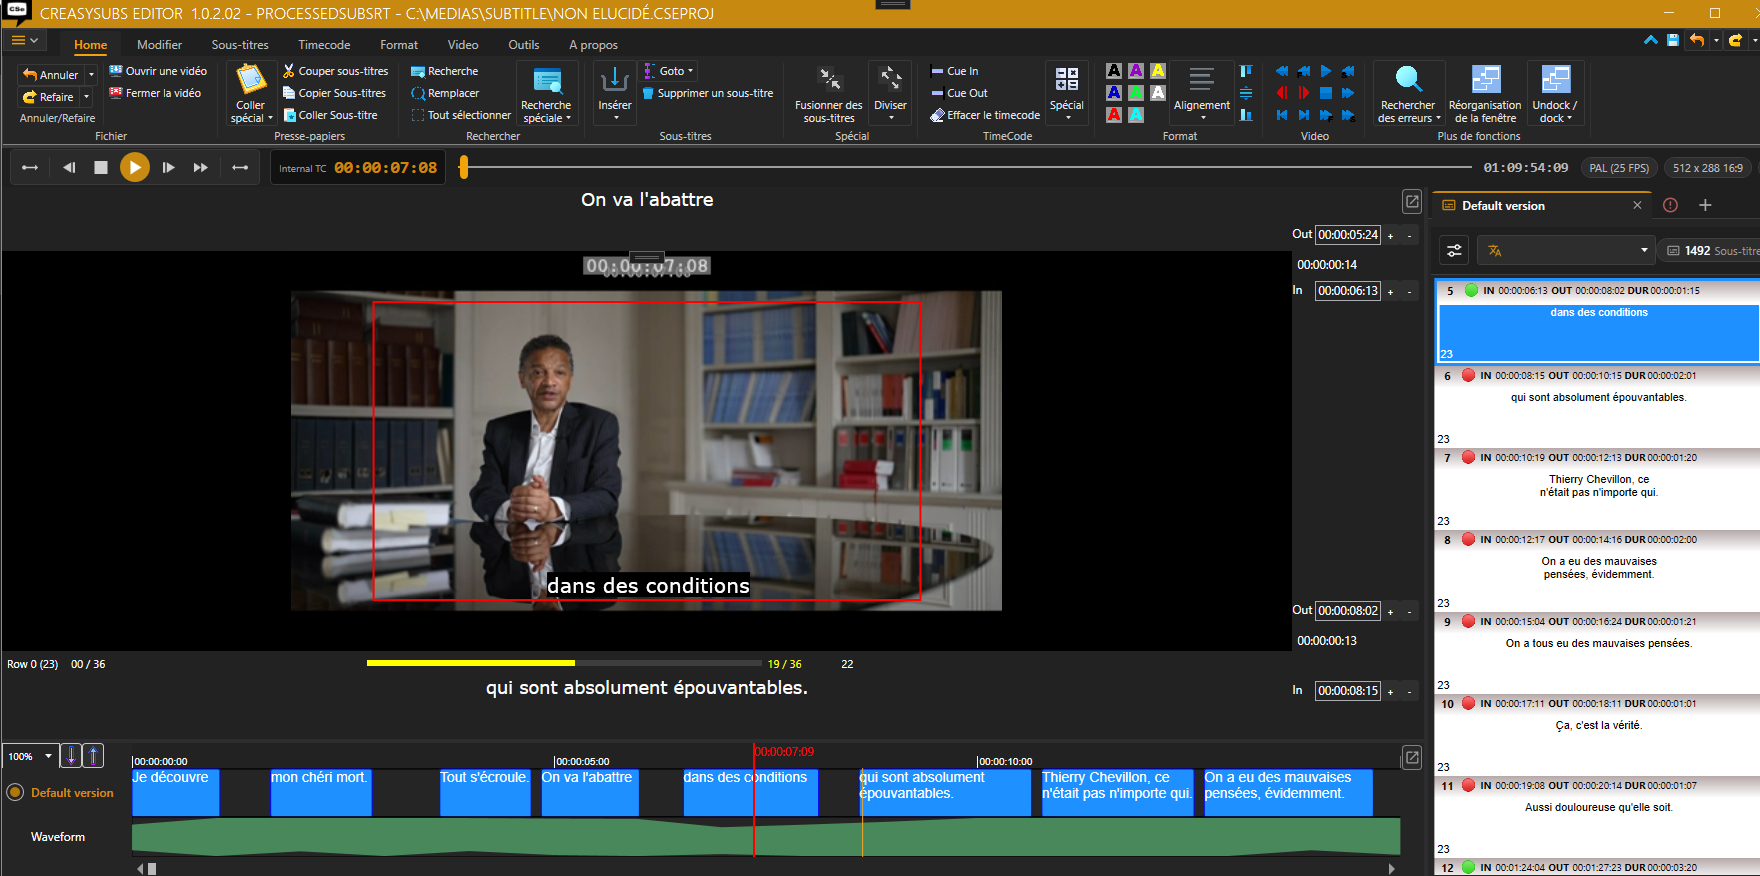Click Fermer la vidéo
This screenshot has width=1760, height=876.
pyautogui.click(x=155, y=93)
